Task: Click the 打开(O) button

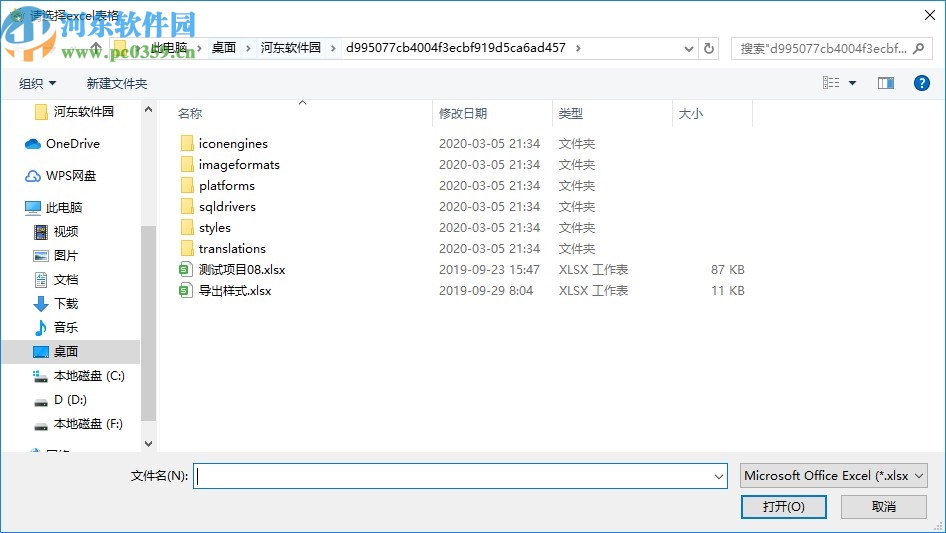Action: point(784,506)
